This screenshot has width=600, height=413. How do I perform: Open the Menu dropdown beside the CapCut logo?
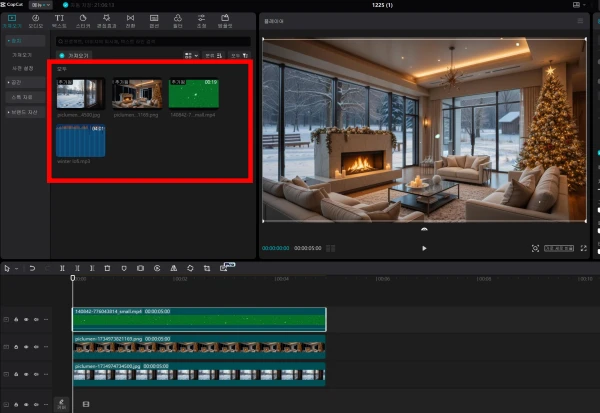click(x=41, y=5)
